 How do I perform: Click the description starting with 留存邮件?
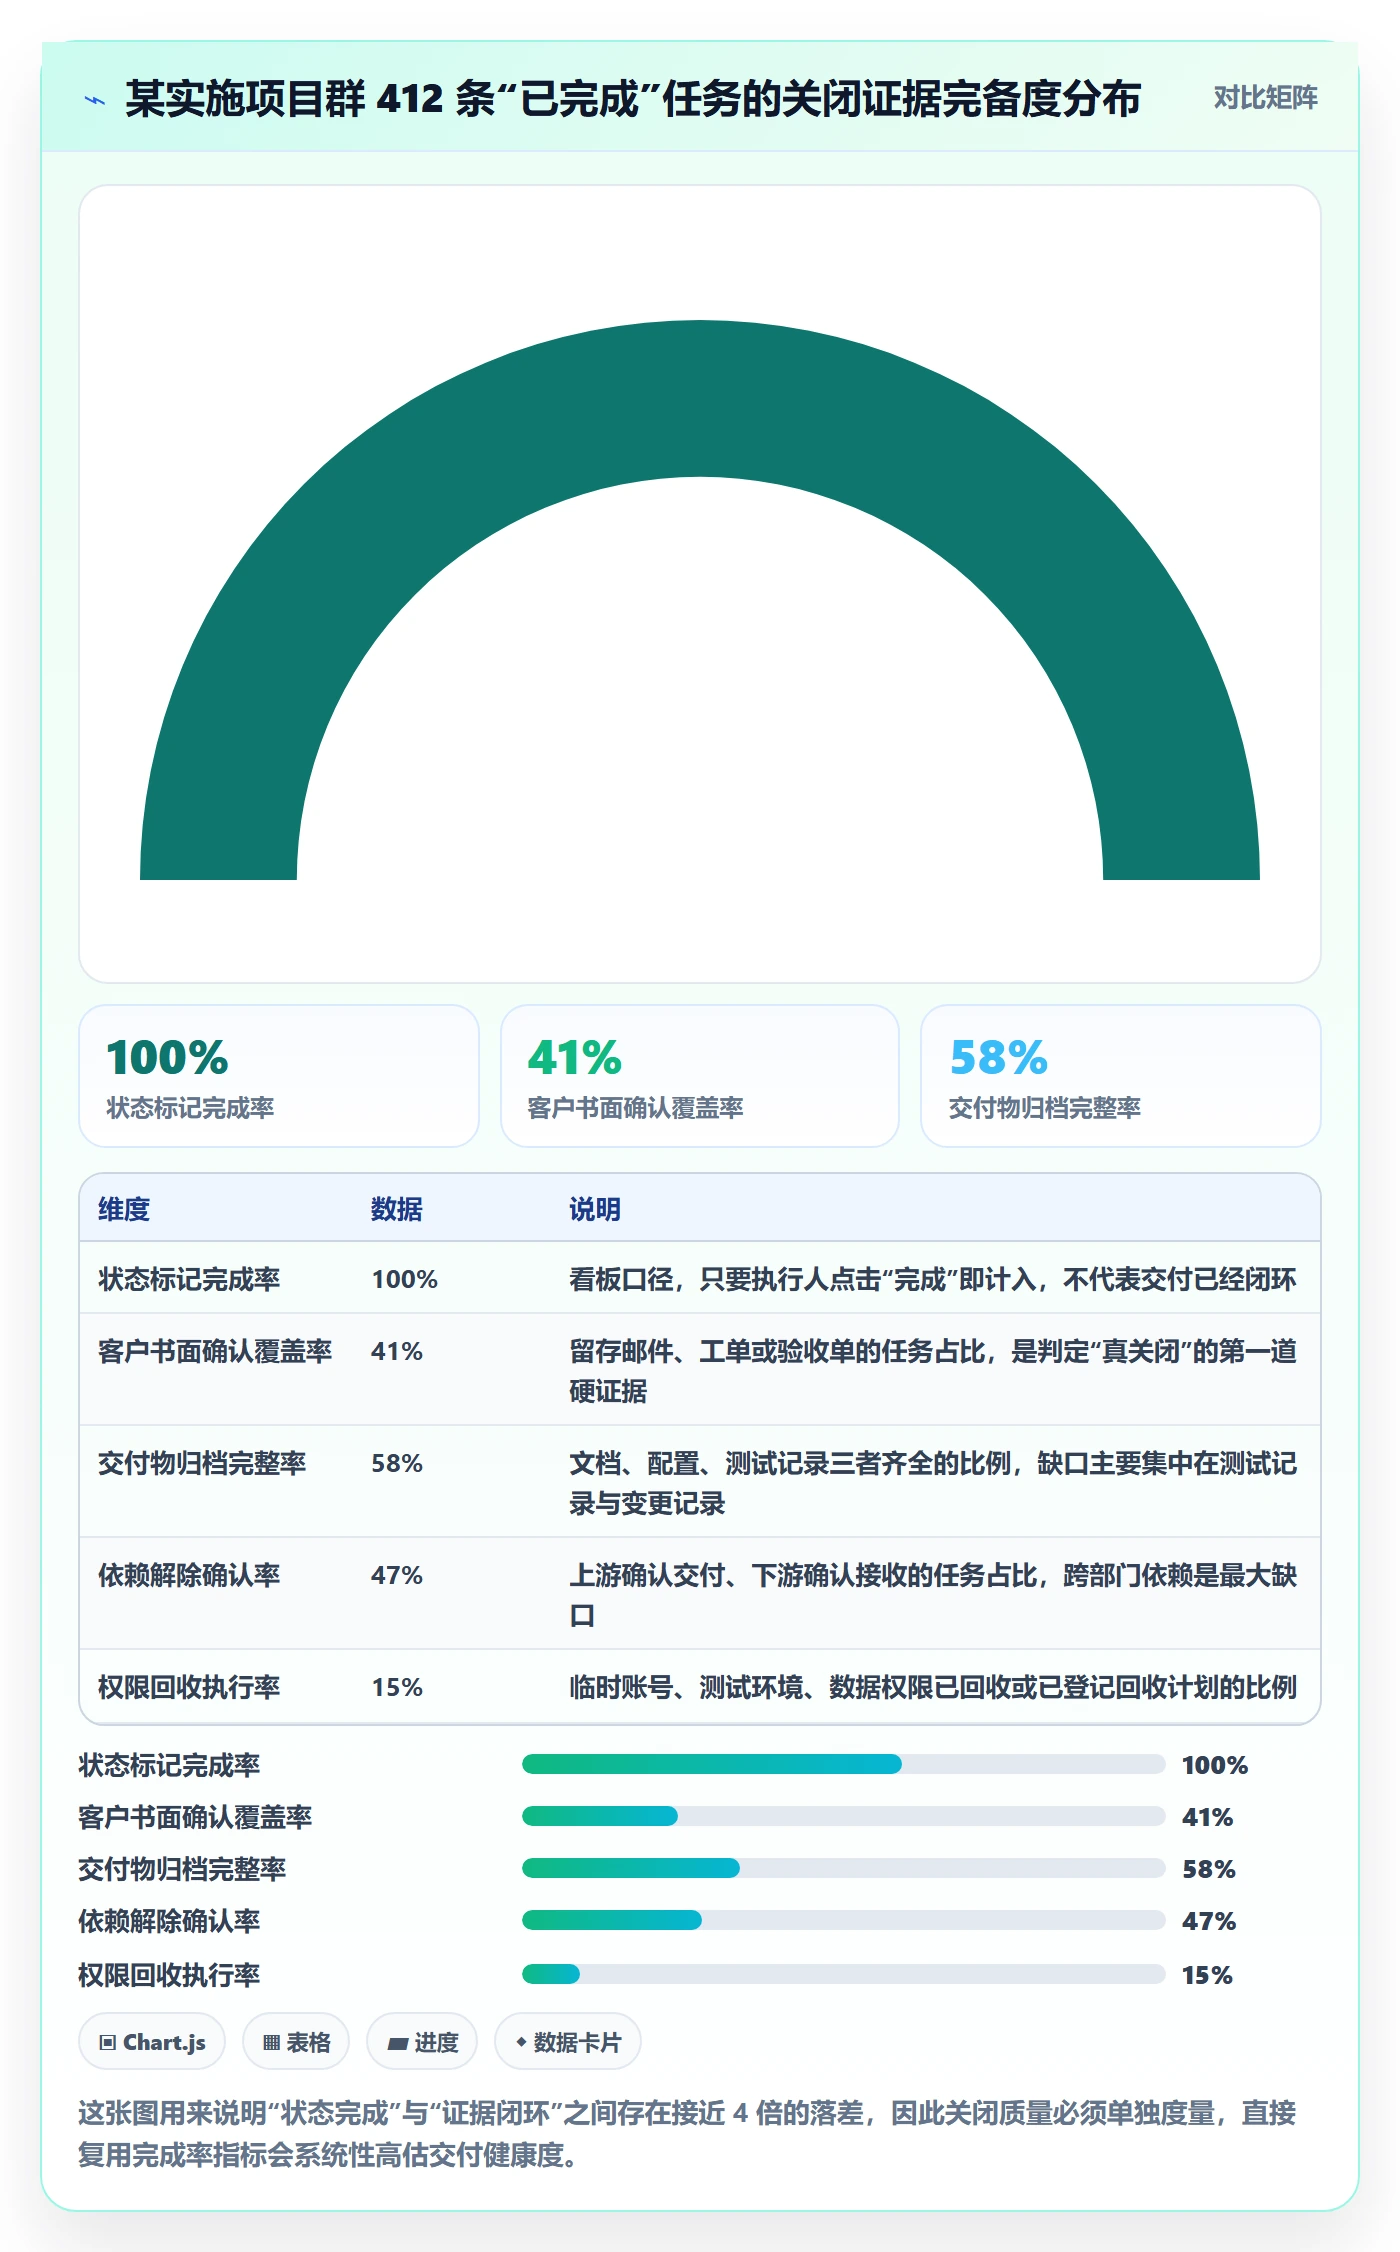click(x=933, y=1371)
